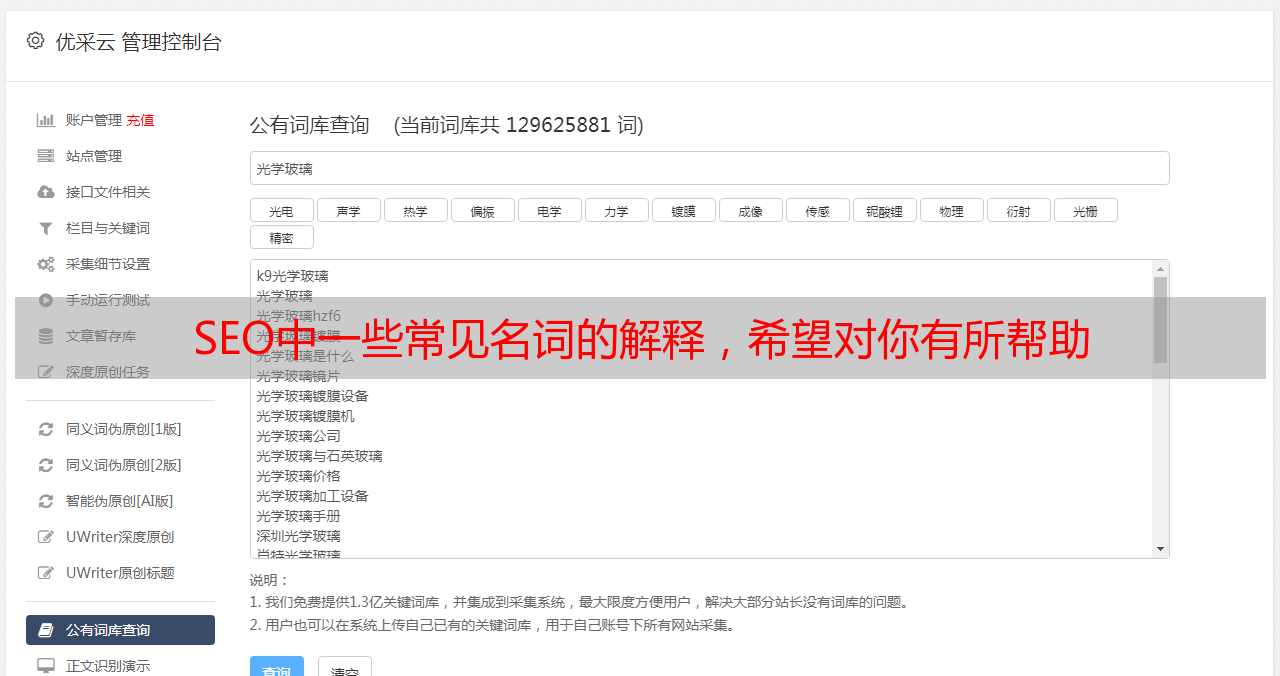This screenshot has width=1280, height=676.
Task: Click the bar chart icon for 账户管理
Action: (x=45, y=120)
